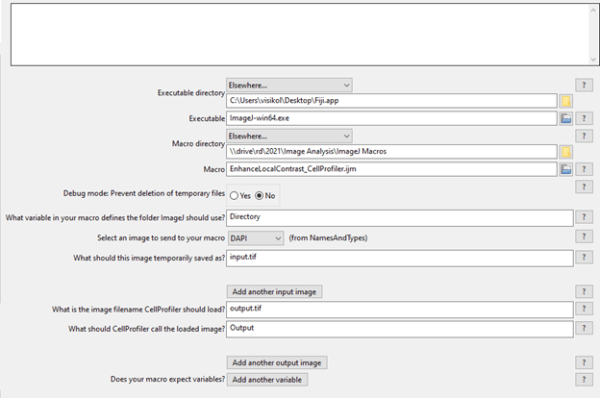
Task: Open help beside Add another output image
Action: click(x=584, y=362)
